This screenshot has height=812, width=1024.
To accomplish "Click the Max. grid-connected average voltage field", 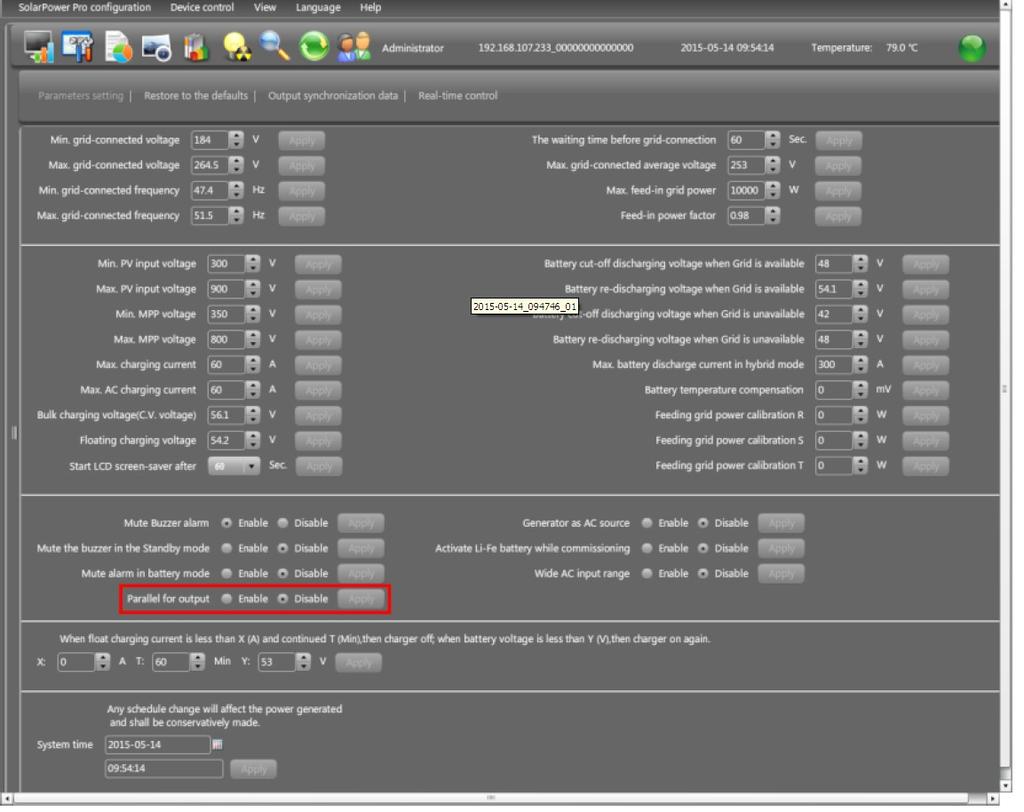I will (746, 165).
